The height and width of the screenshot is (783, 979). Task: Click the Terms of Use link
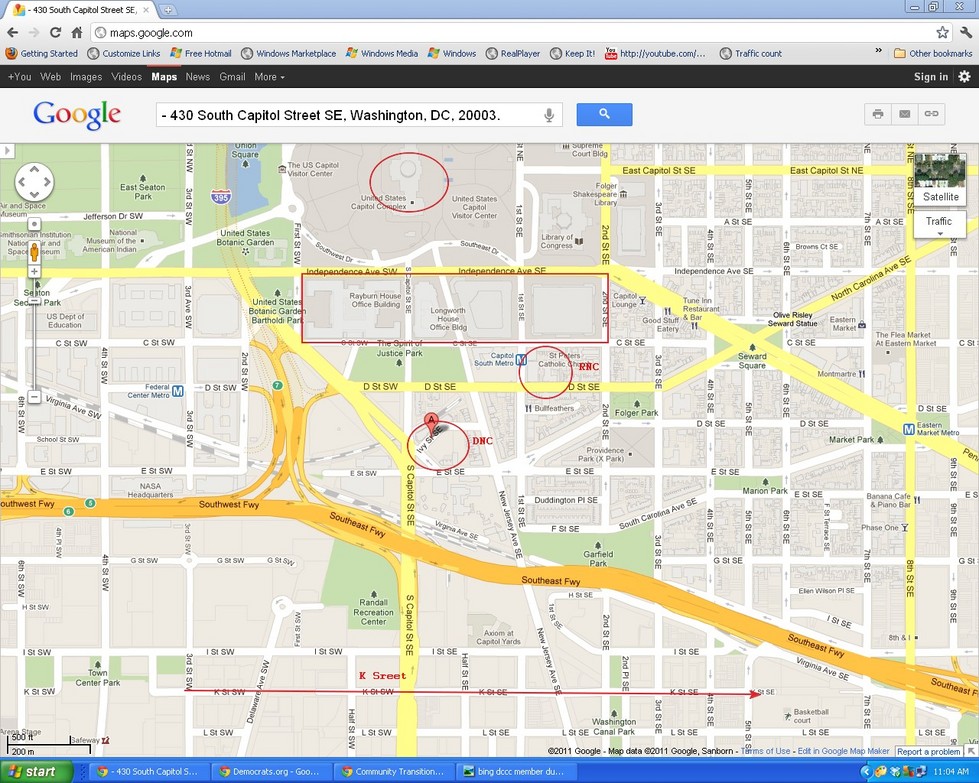click(x=765, y=751)
